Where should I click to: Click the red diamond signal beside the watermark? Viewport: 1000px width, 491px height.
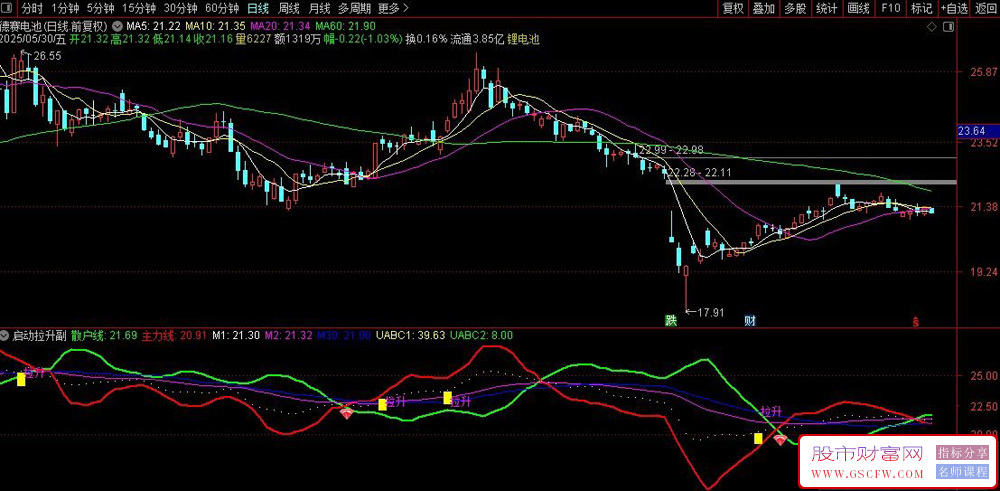(780, 439)
